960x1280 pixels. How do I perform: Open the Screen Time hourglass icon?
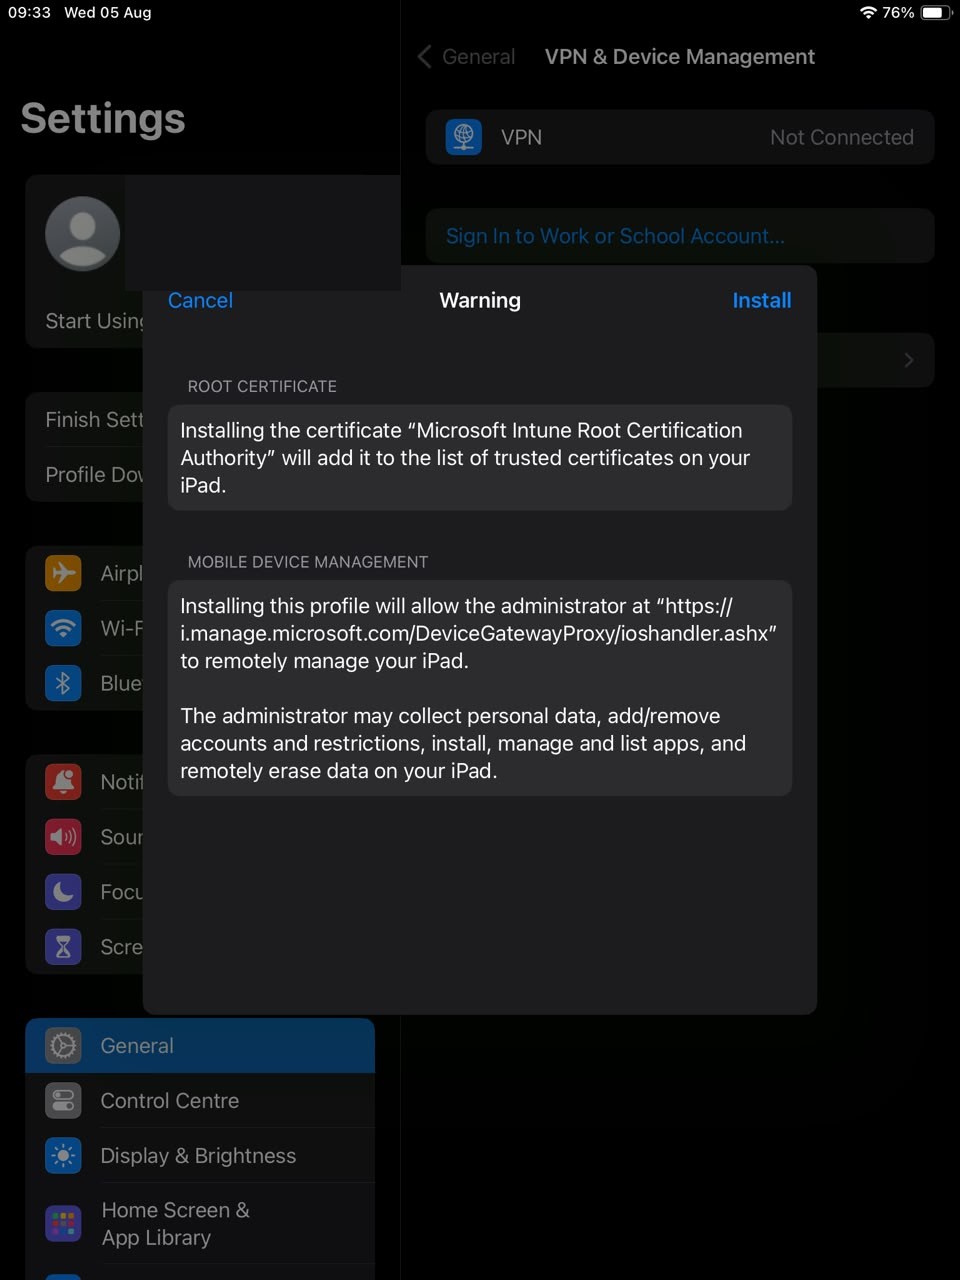63,946
